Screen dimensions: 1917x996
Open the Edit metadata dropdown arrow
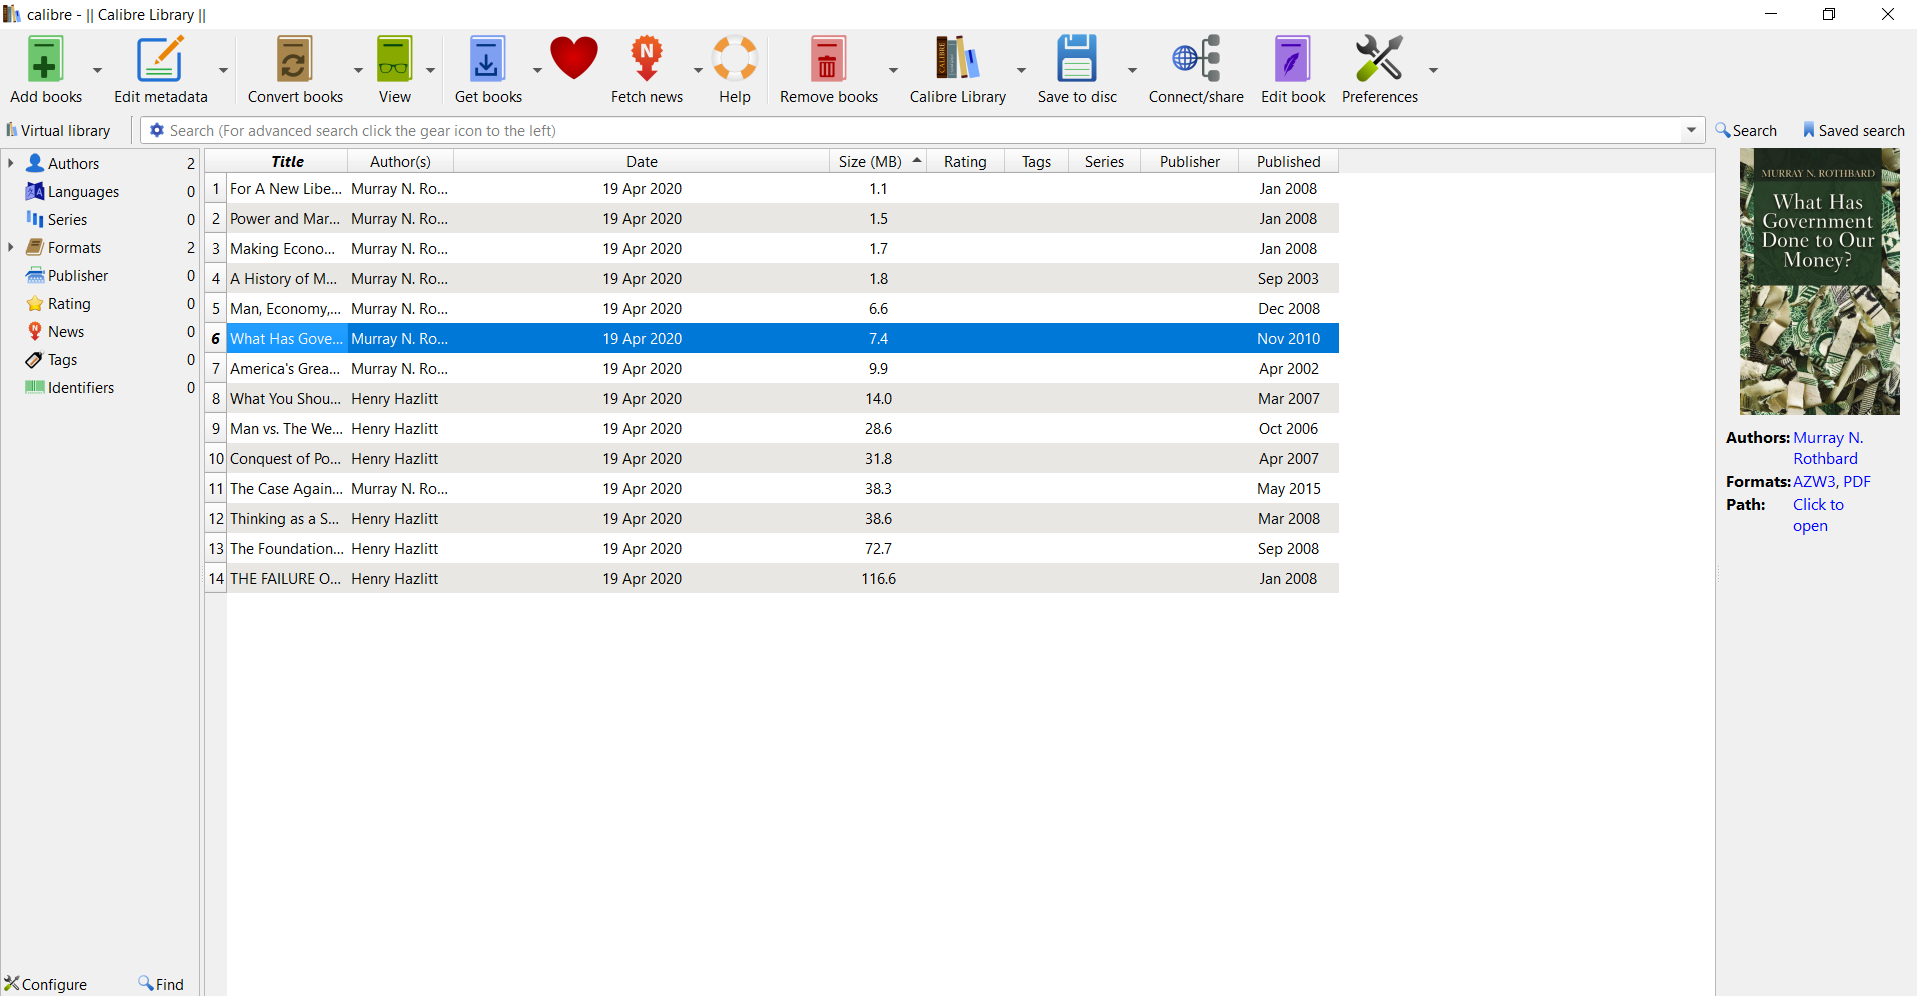click(223, 70)
